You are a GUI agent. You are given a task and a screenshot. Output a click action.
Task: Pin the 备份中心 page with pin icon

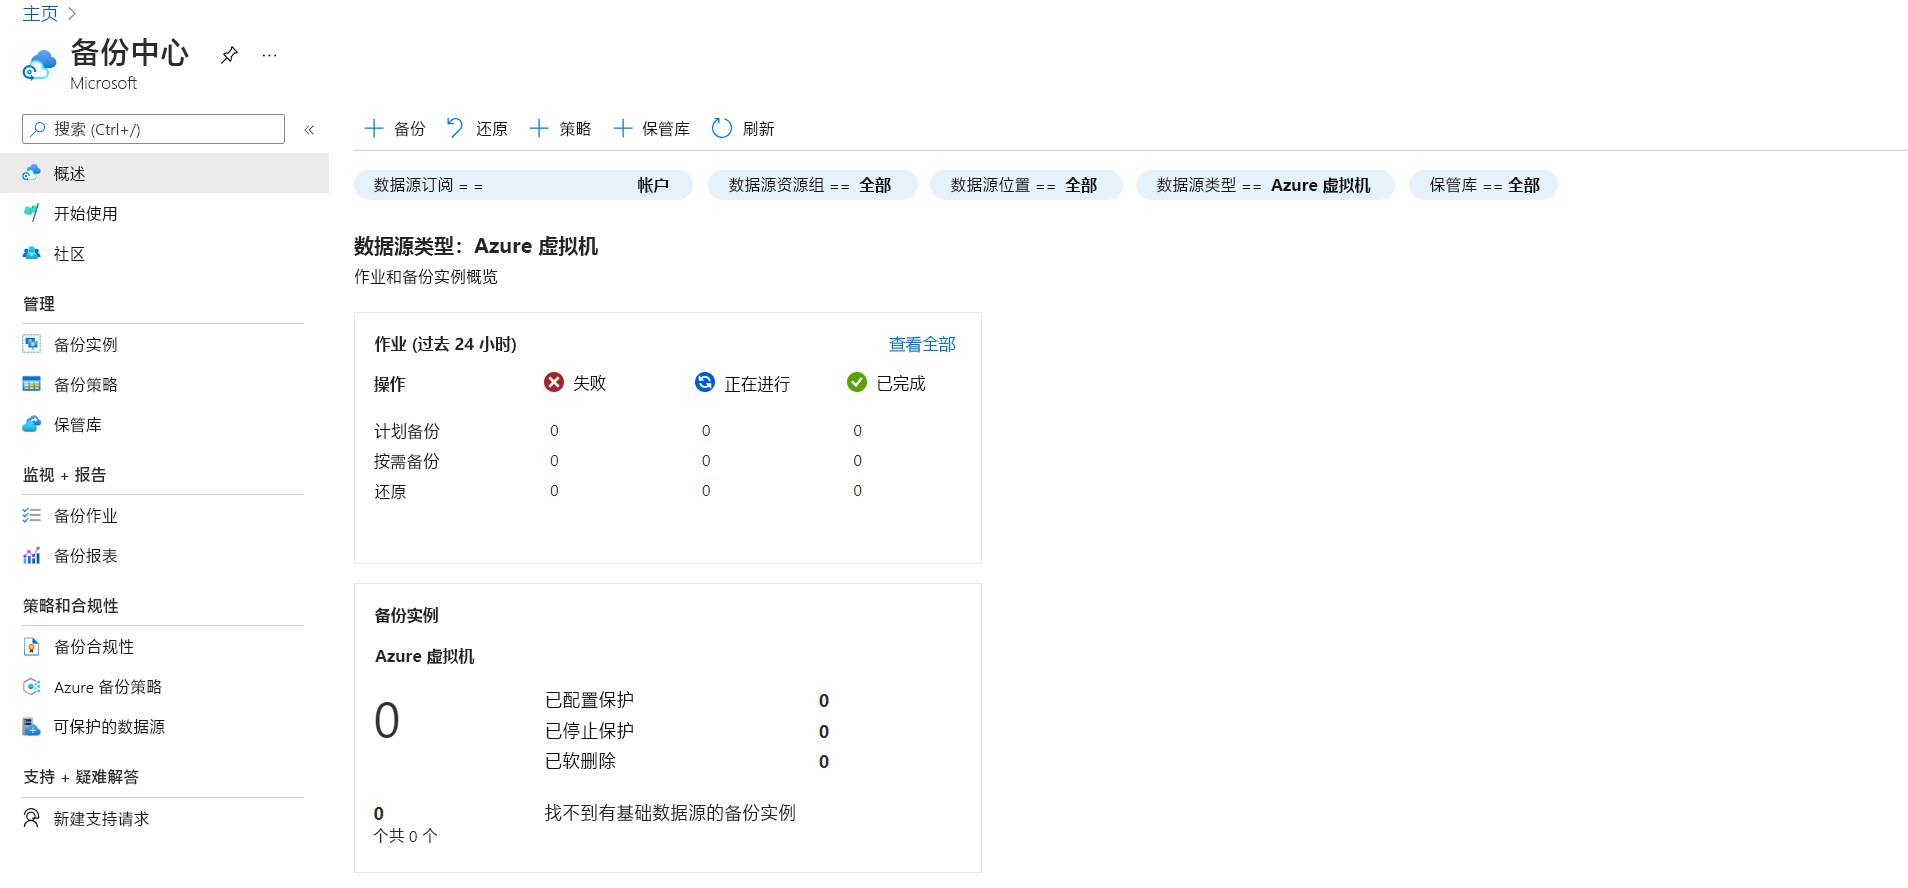coord(229,55)
